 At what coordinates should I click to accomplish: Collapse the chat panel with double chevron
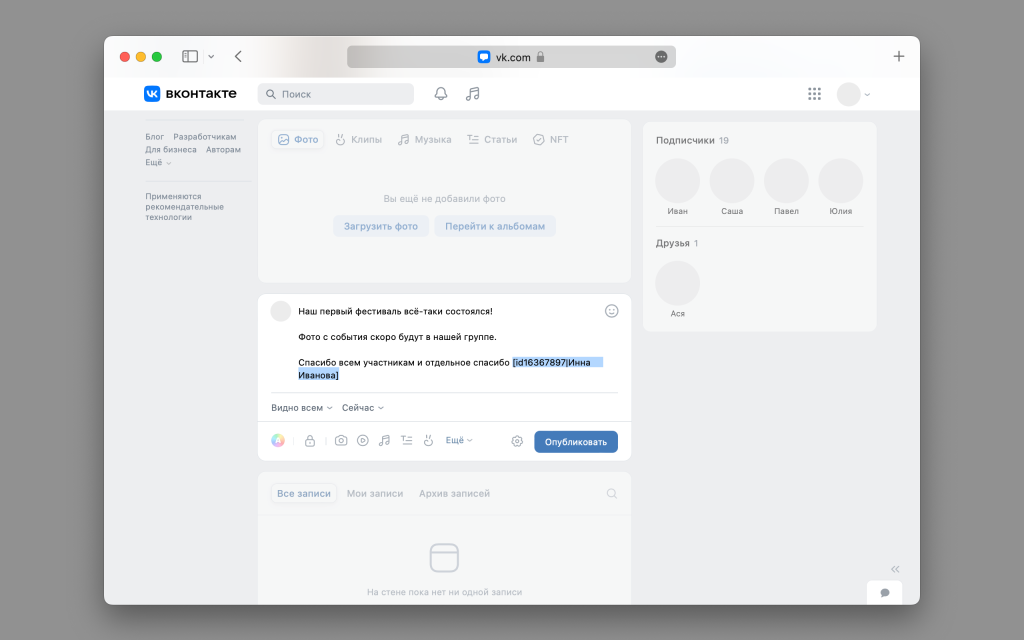click(x=895, y=569)
